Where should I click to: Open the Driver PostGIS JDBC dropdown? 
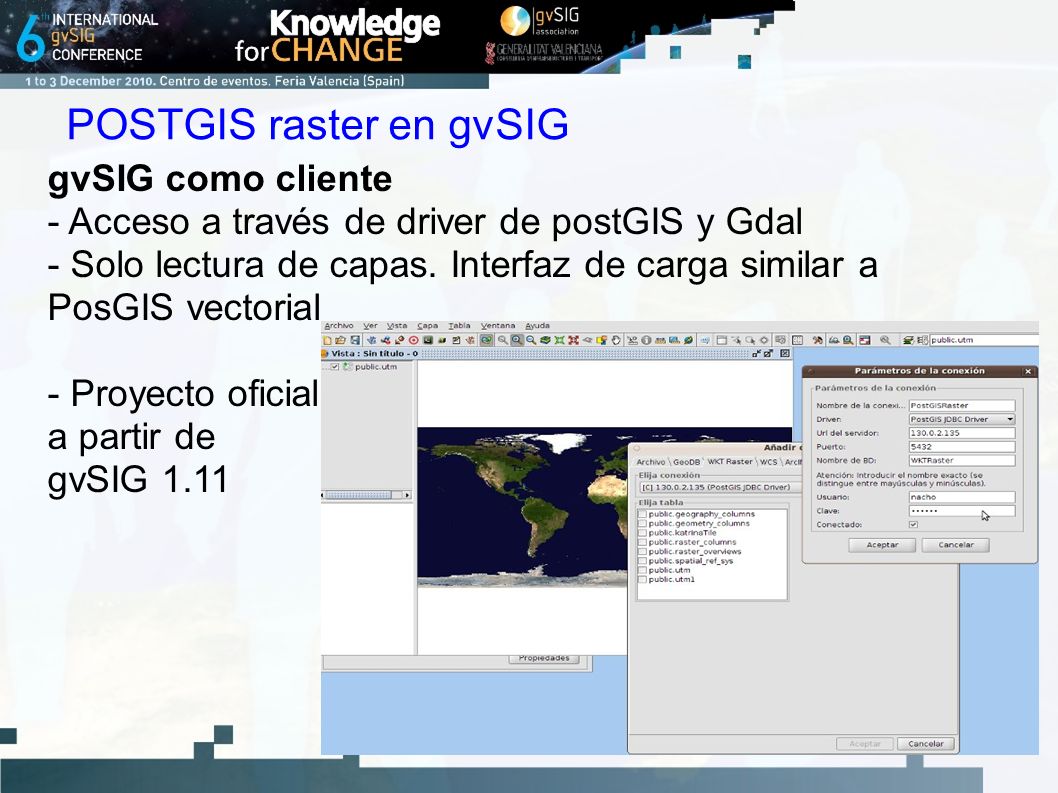coord(962,419)
